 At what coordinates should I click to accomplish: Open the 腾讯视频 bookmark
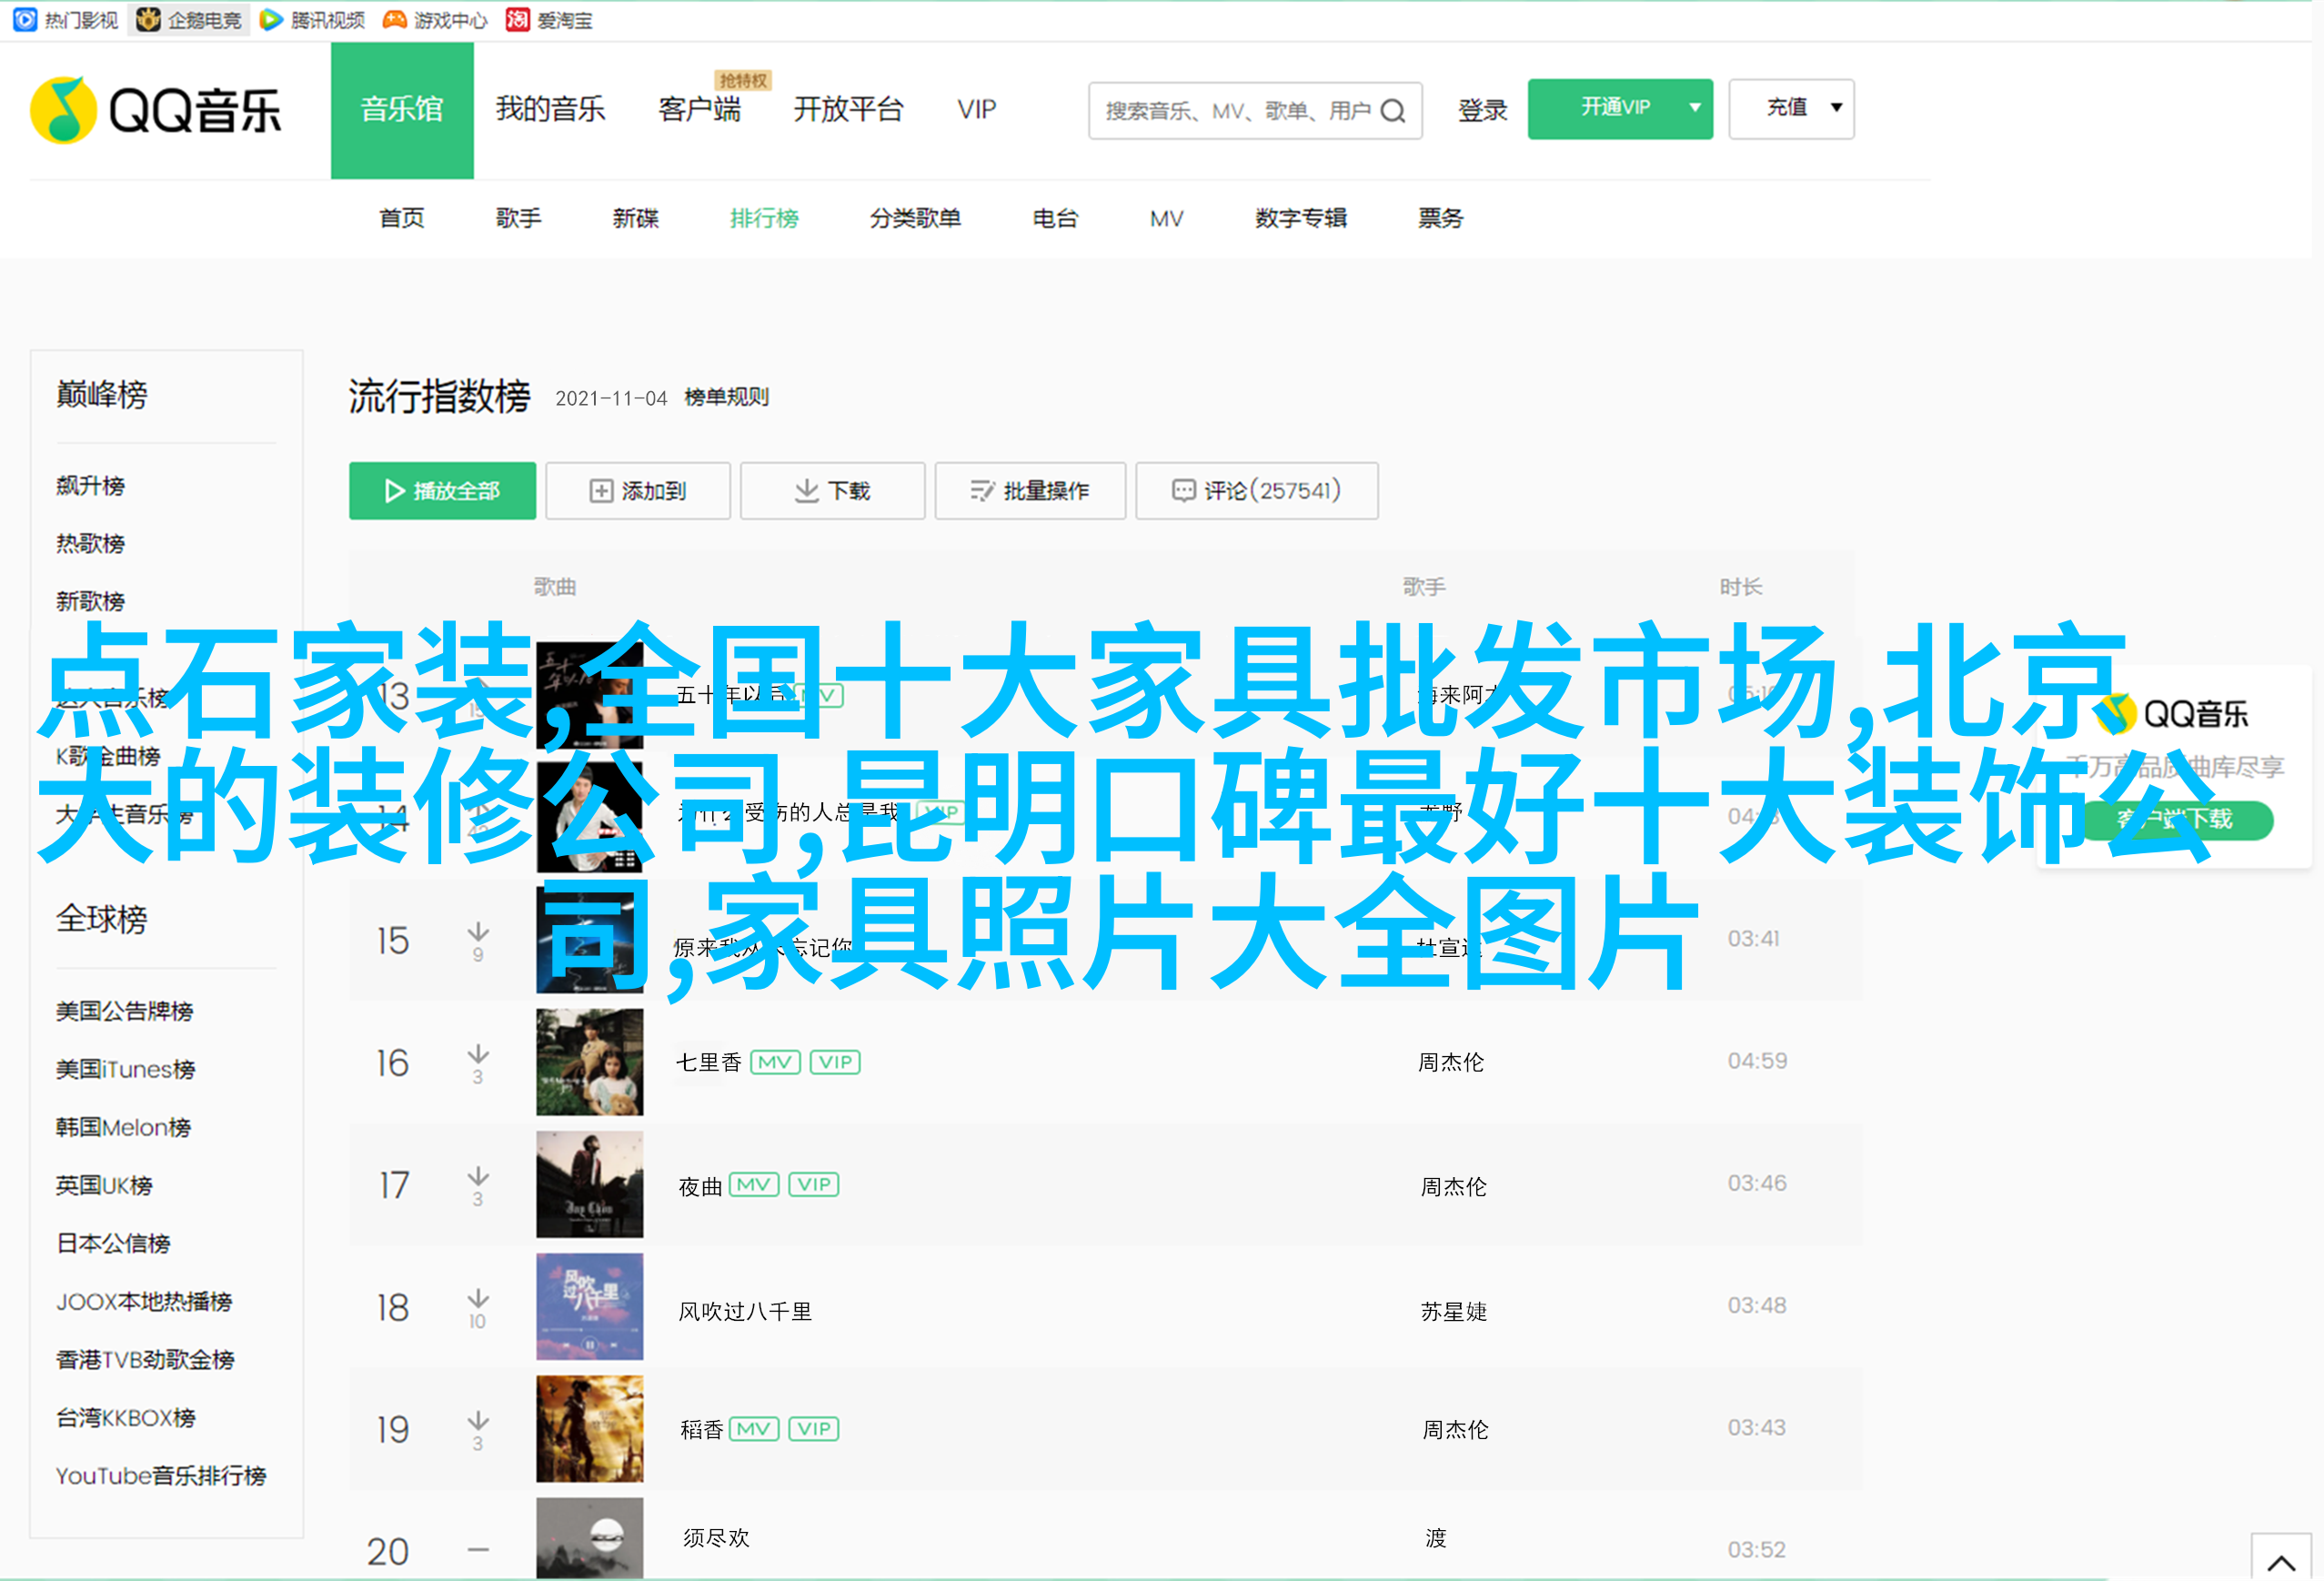pos(312,20)
